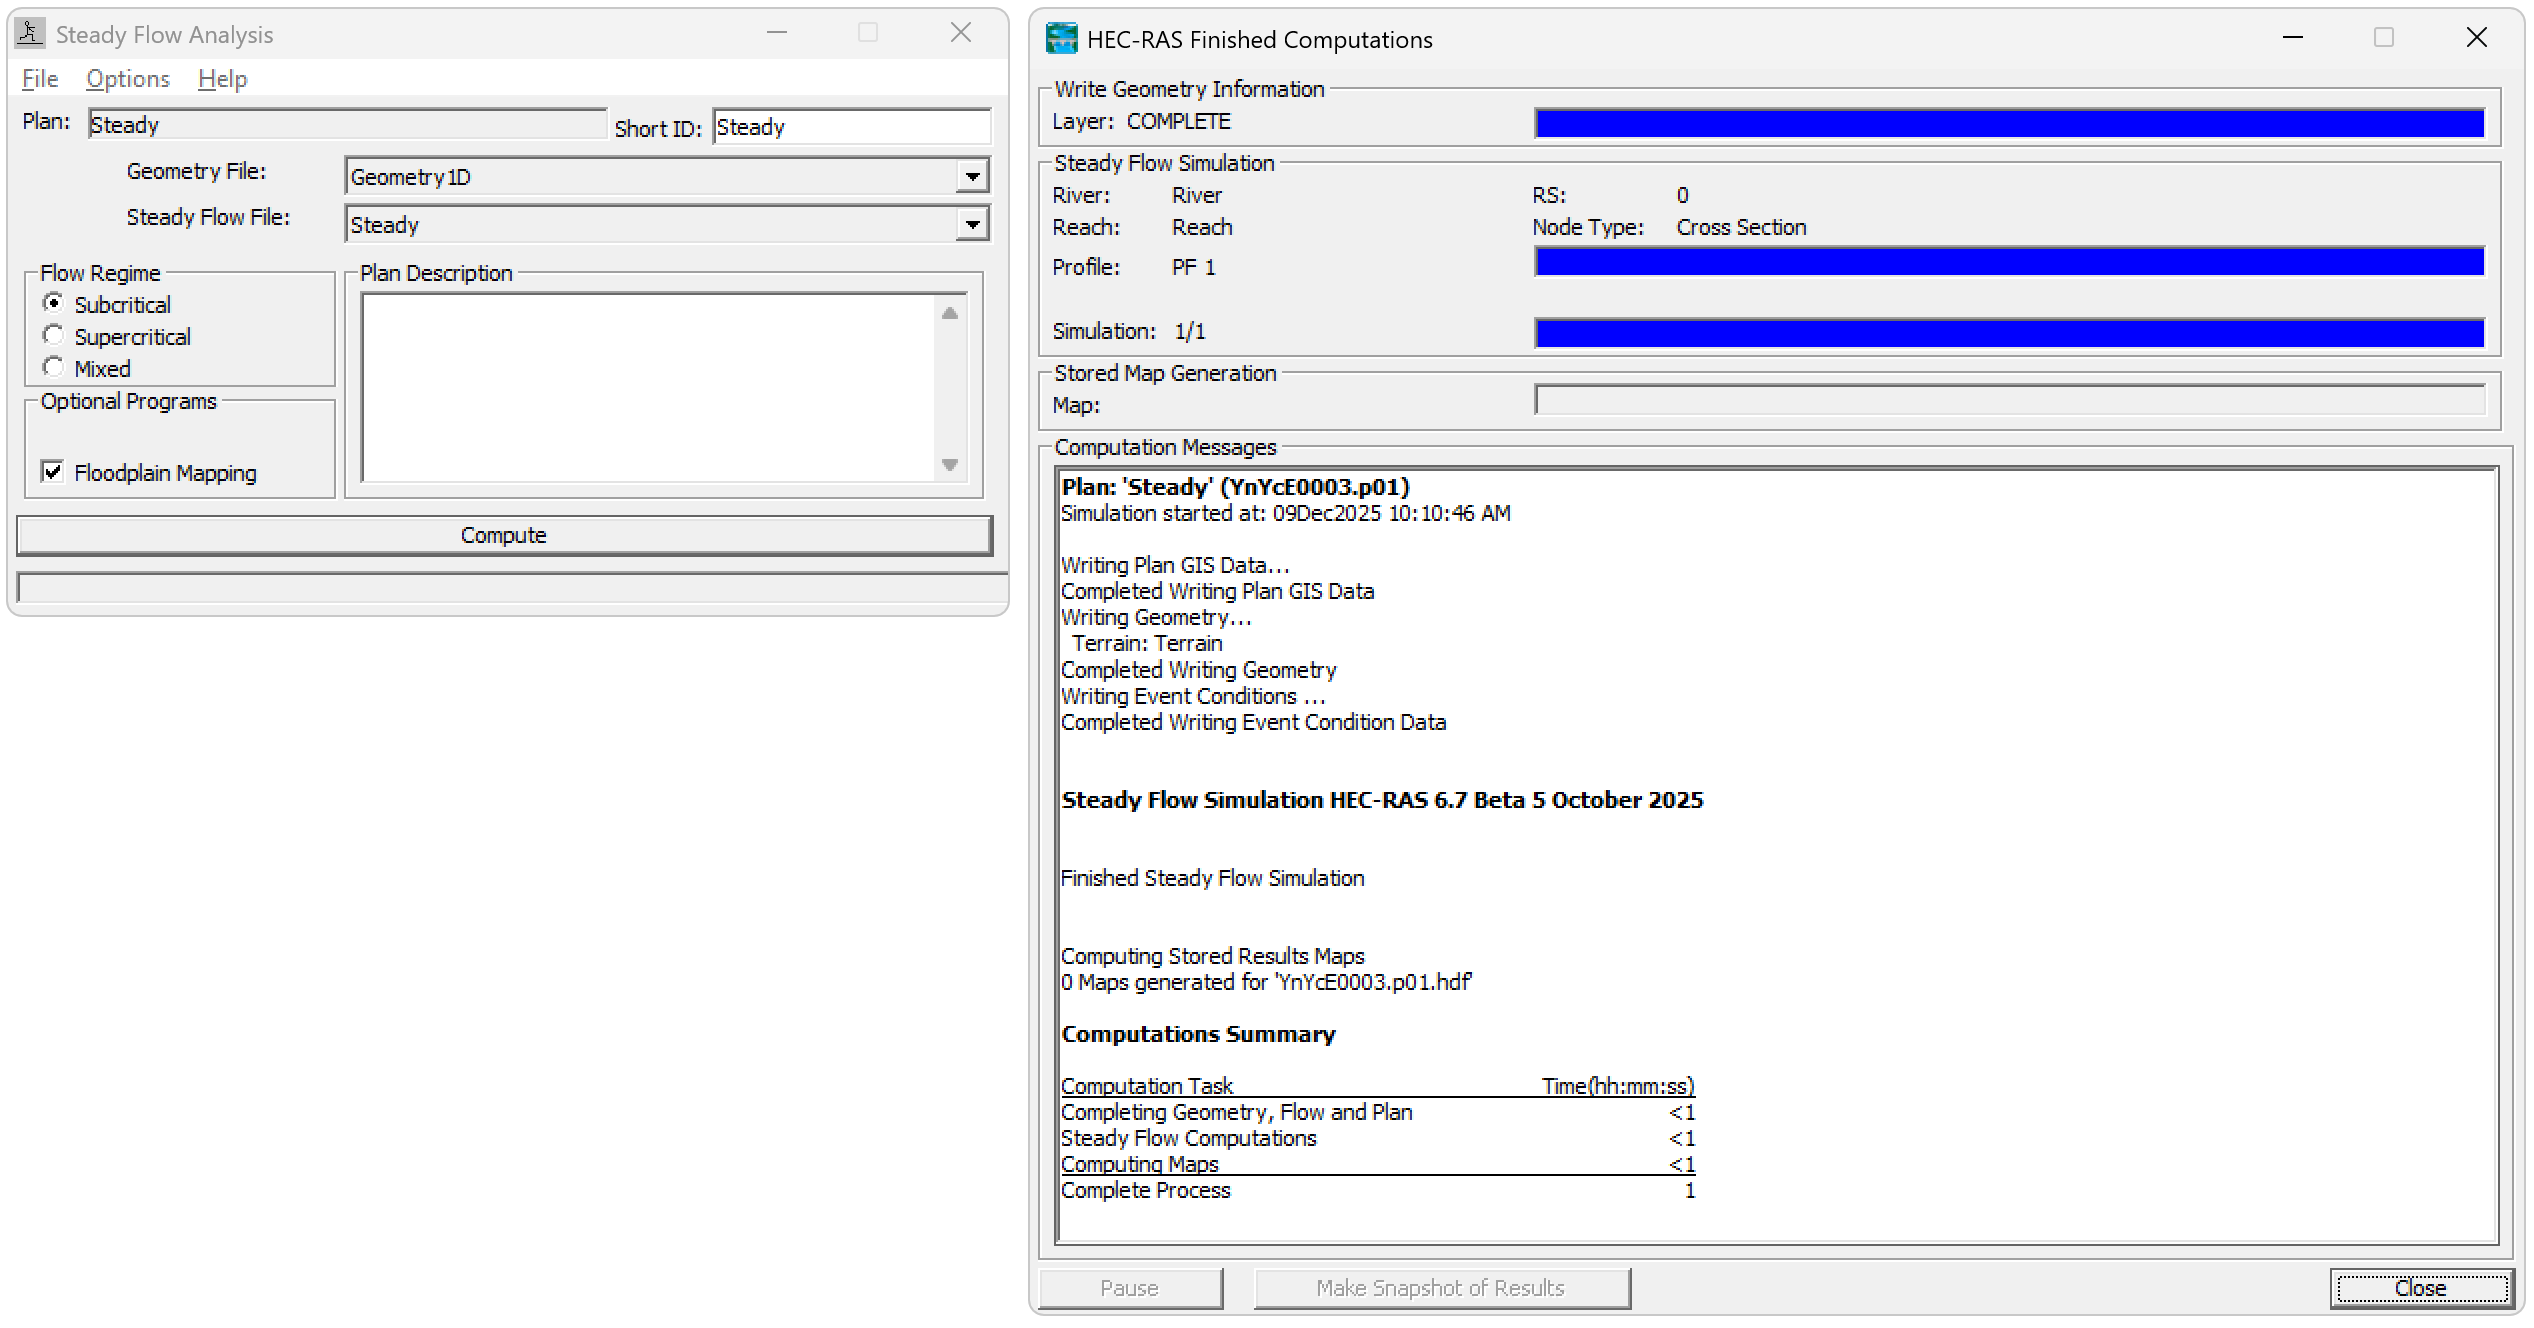Click the 'Reach' value next to Reach label

[1202, 227]
